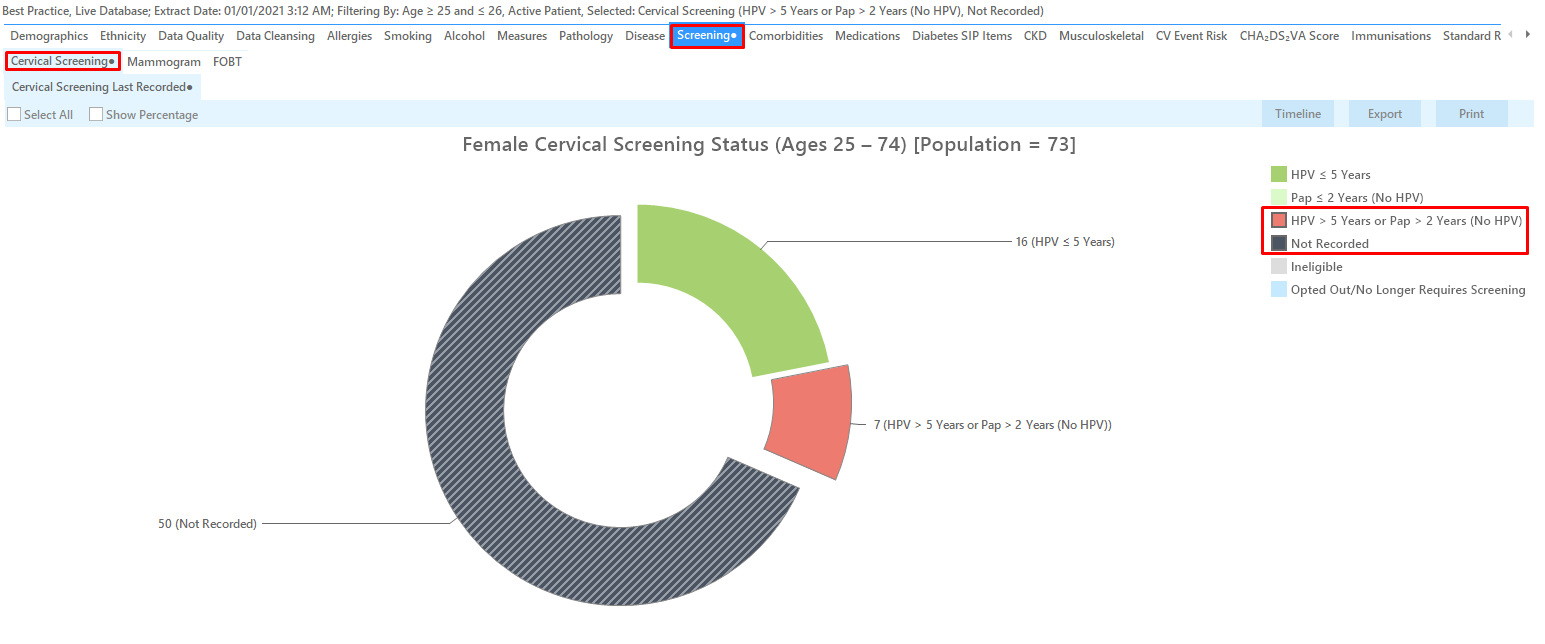
Task: Open the Measures tab
Action: pos(522,36)
